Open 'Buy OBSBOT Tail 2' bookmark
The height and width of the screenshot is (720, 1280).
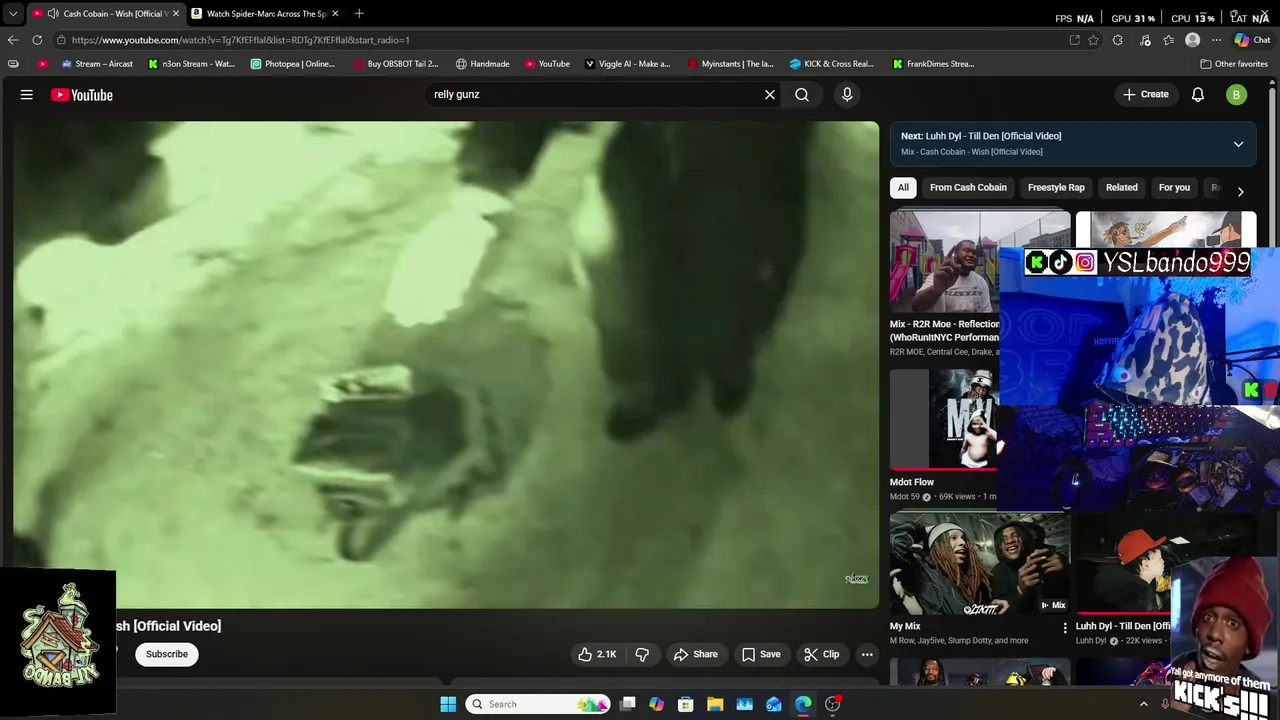click(x=396, y=64)
